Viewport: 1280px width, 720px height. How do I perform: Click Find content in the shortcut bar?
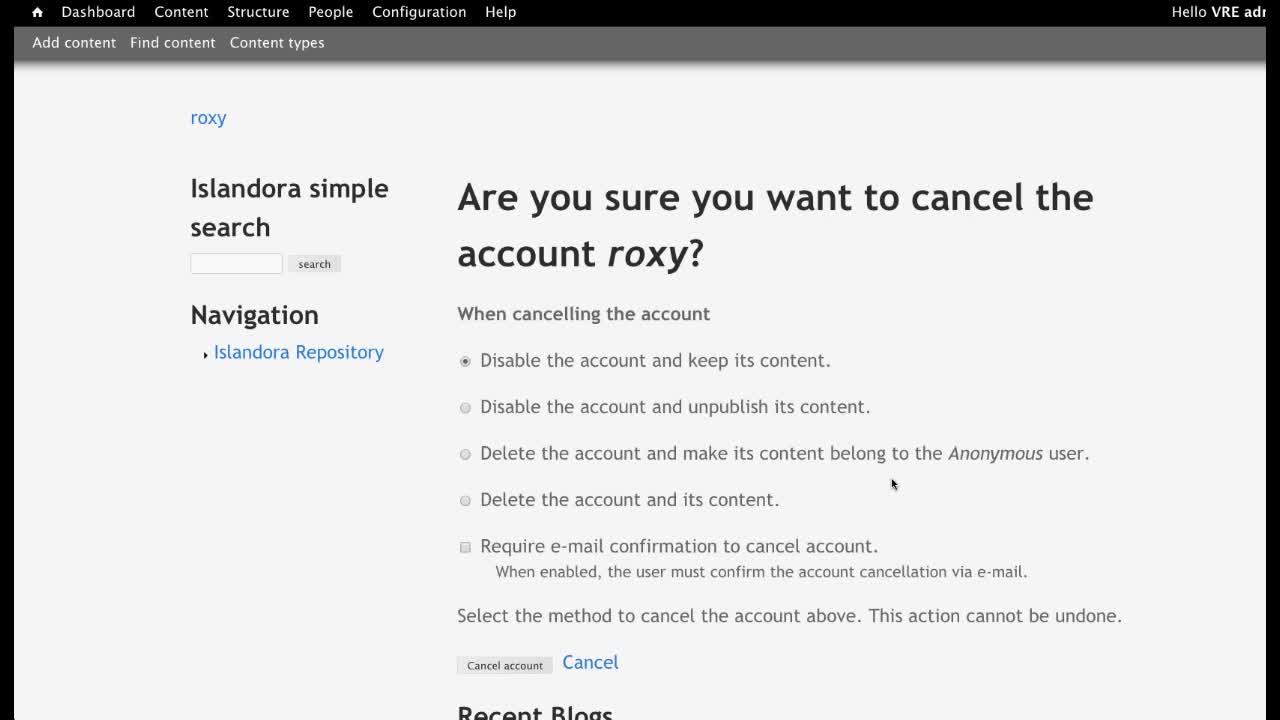(x=172, y=43)
